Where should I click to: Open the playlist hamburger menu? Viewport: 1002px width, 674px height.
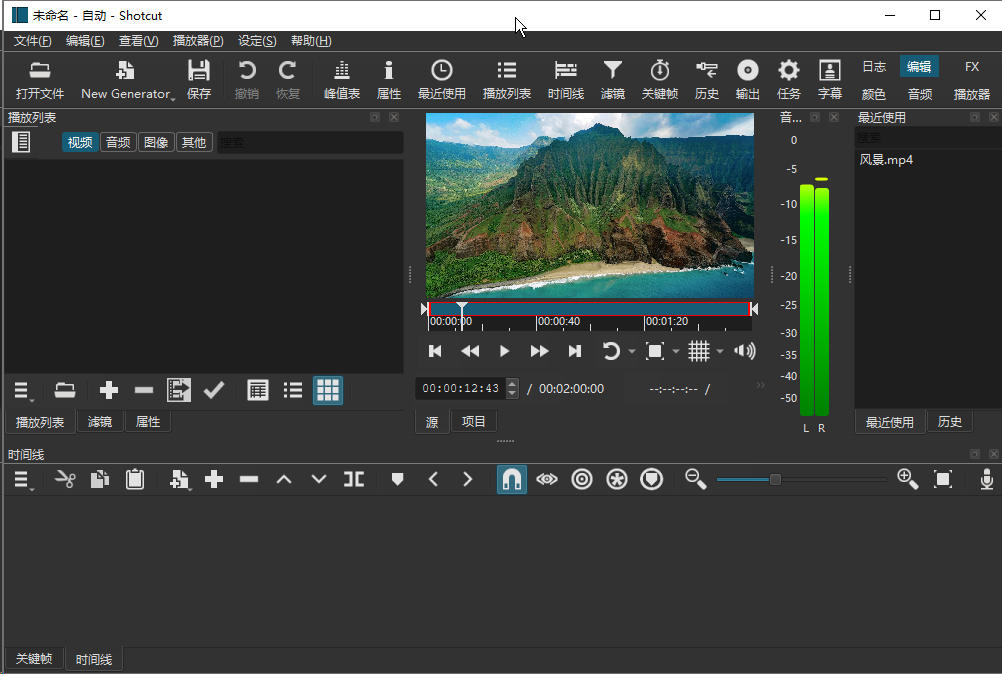(x=23, y=390)
